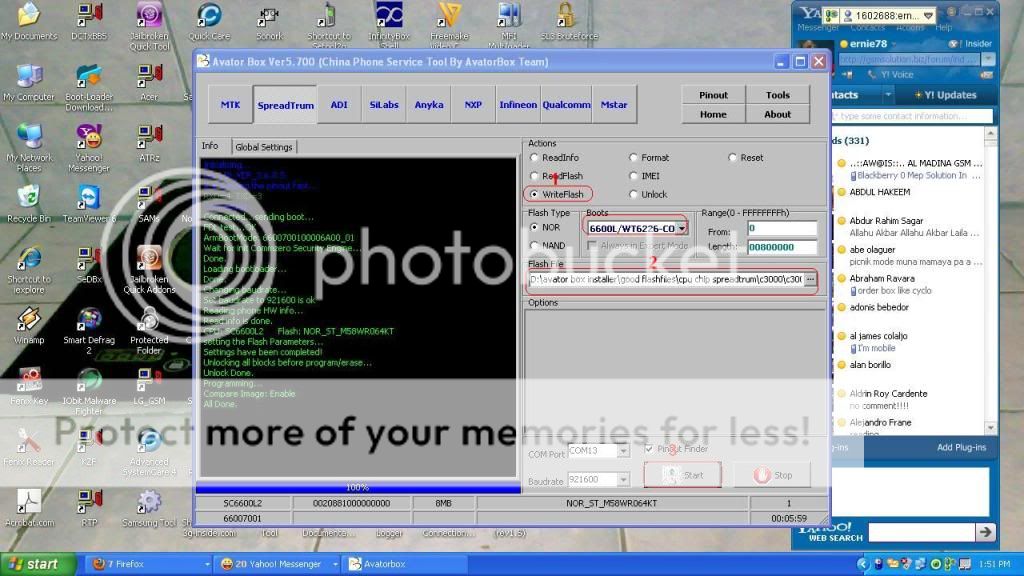Viewport: 1024px width, 576px height.
Task: Select the MTK platform tab
Action: [230, 105]
